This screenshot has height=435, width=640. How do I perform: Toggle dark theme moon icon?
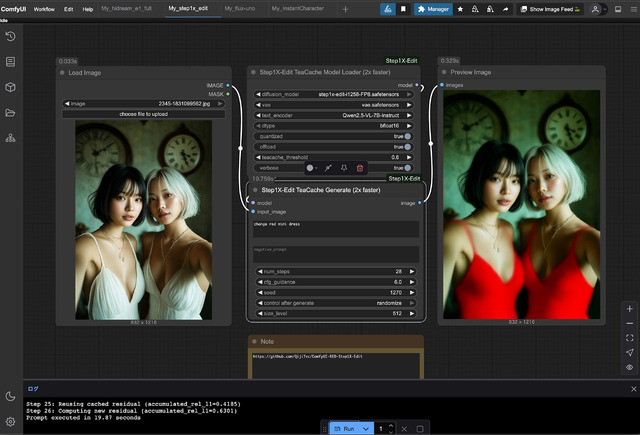[11, 396]
